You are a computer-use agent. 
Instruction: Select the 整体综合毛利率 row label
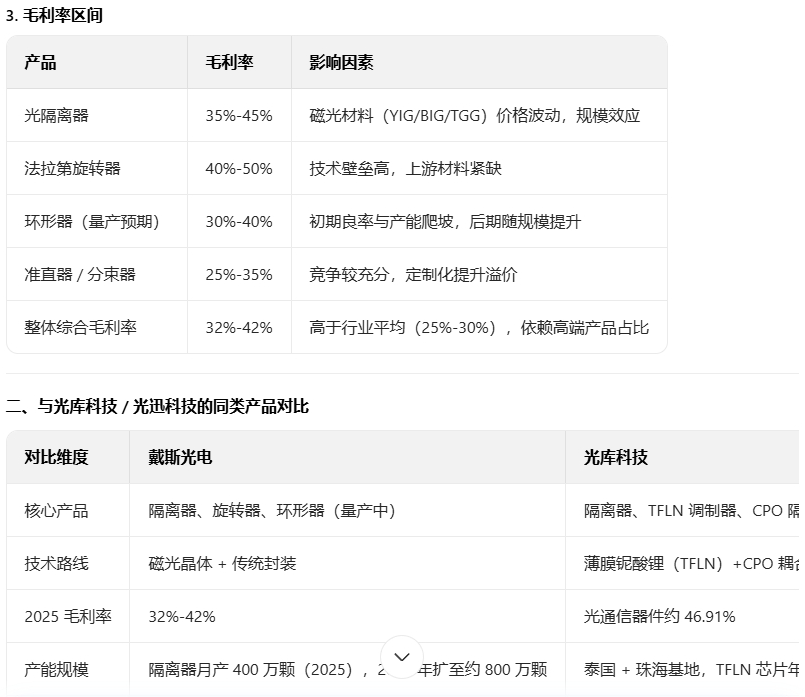click(81, 328)
